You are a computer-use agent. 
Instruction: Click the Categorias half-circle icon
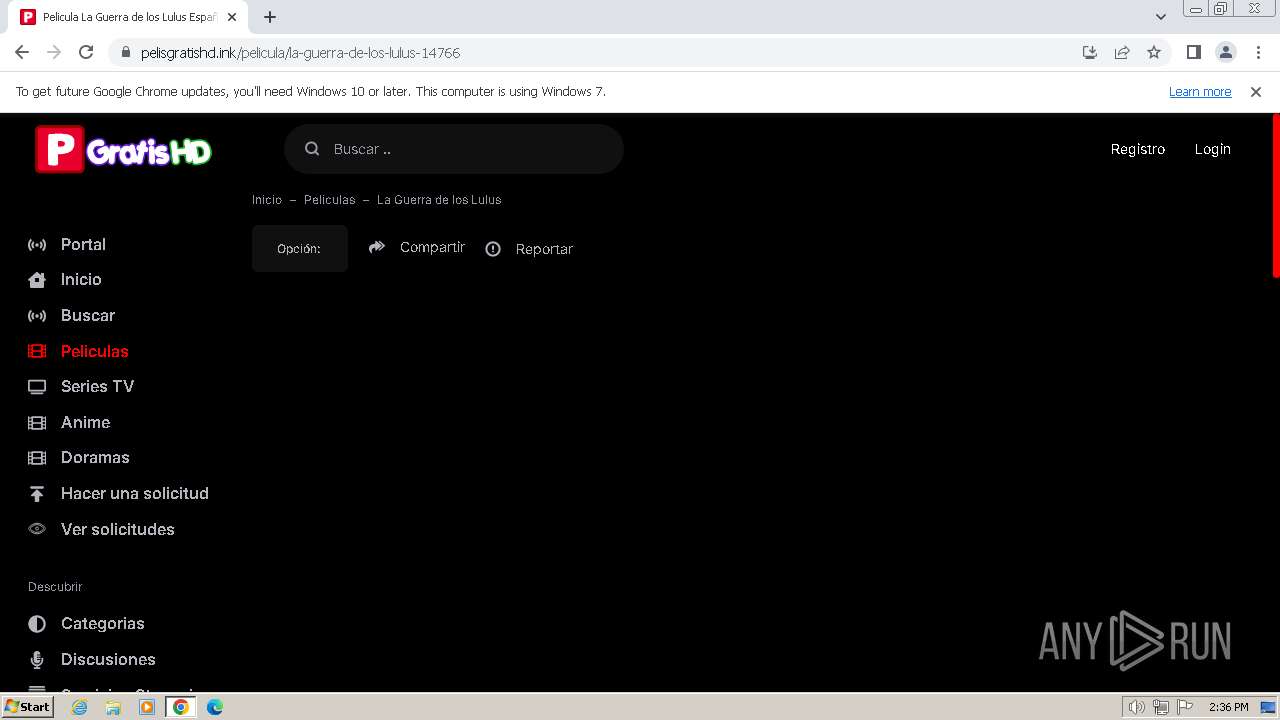point(37,624)
